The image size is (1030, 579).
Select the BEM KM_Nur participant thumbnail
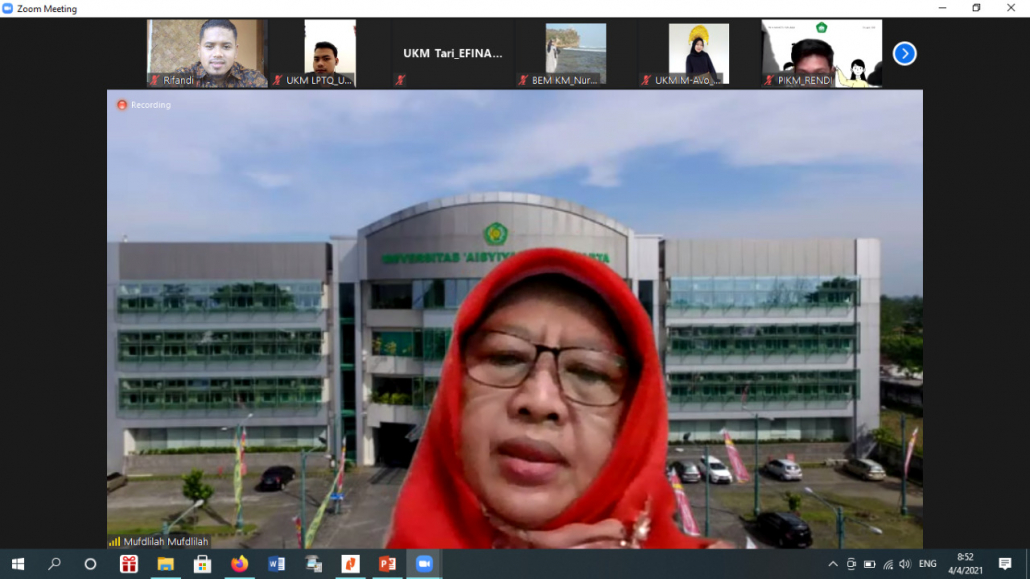click(575, 53)
